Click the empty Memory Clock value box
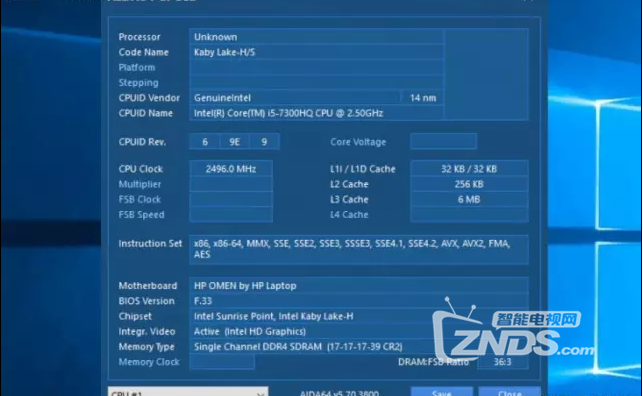This screenshot has width=643, height=396. coord(222,362)
